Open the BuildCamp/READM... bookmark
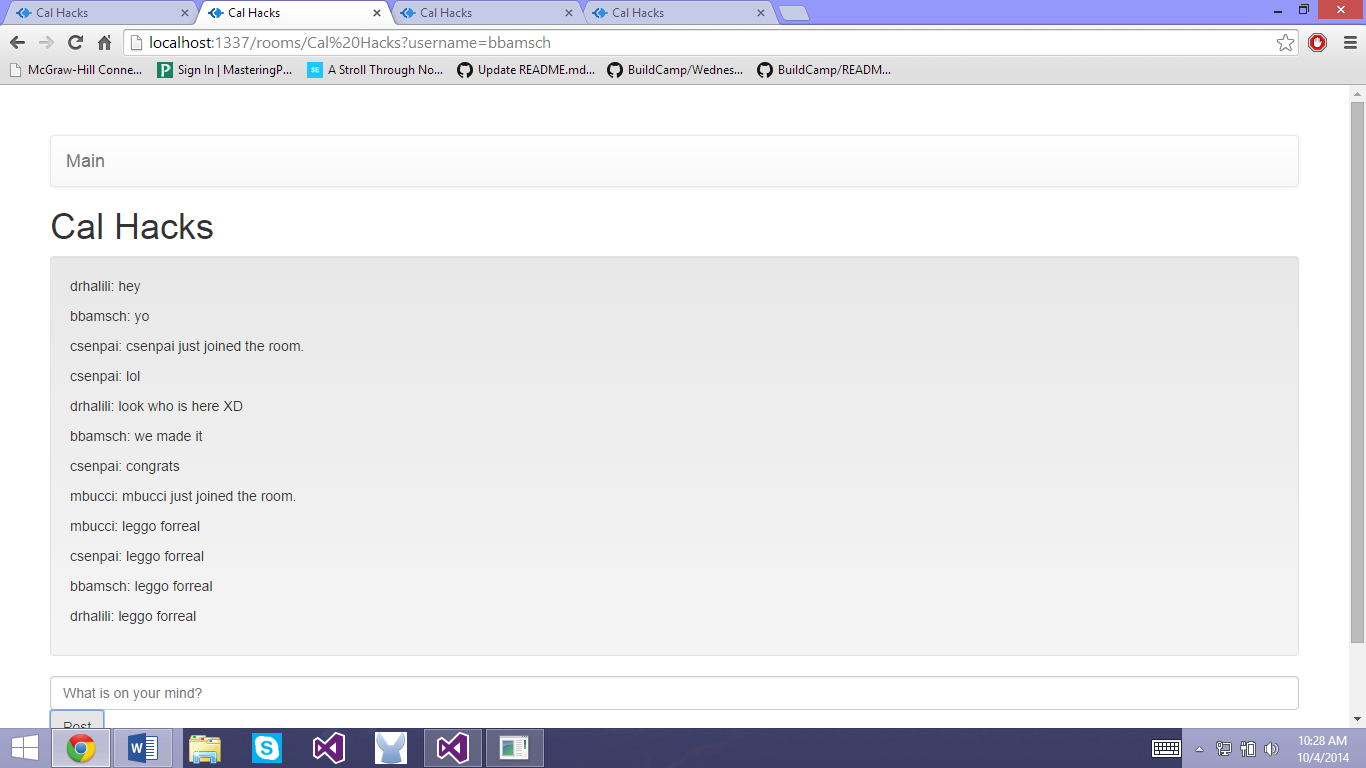Screen dimensions: 1366x768 tap(824, 70)
